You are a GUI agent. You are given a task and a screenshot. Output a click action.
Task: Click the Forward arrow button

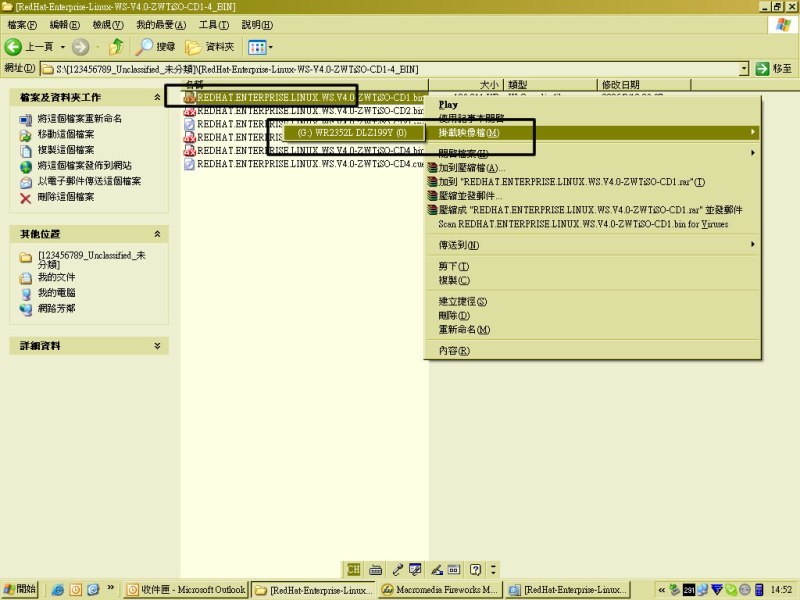80,47
